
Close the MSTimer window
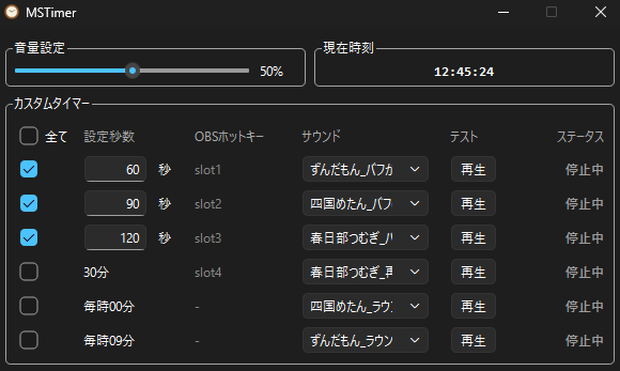[x=600, y=12]
